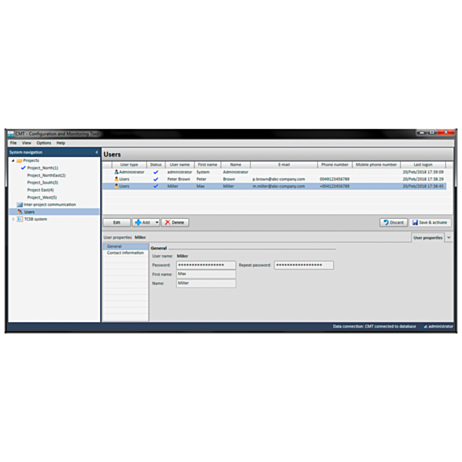This screenshot has height=462, width=462.
Task: Click the Projects folder icon
Action: pos(19,161)
